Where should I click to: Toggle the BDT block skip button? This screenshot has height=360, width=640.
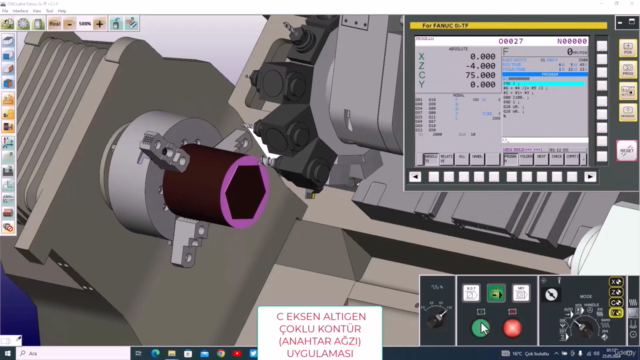tap(471, 293)
